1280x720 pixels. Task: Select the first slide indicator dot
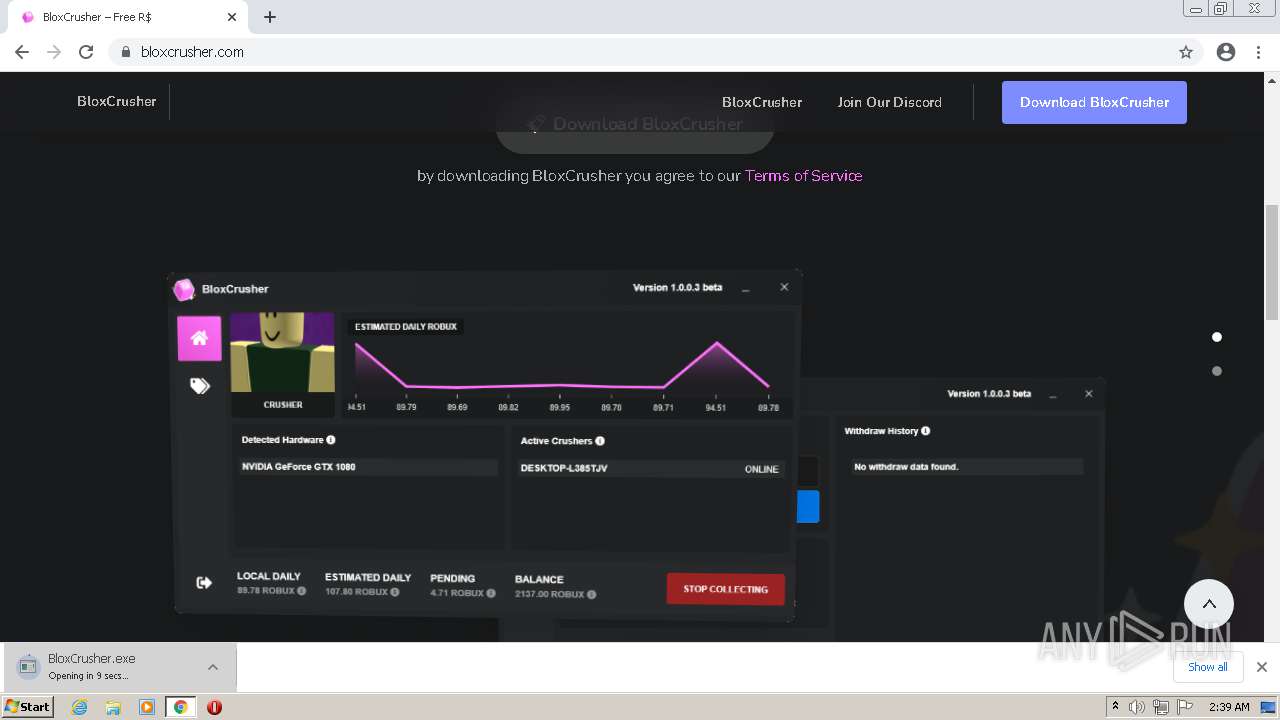point(1217,337)
